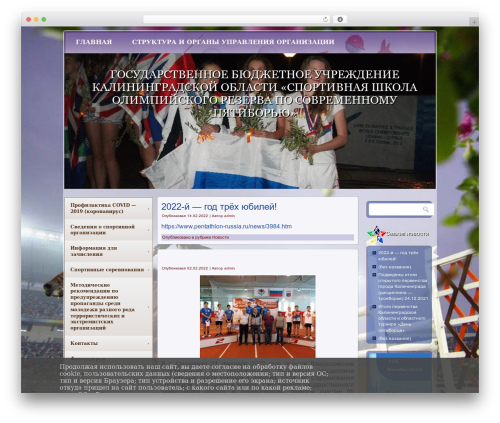Open Информация для зачисления sidebar item

108,251
